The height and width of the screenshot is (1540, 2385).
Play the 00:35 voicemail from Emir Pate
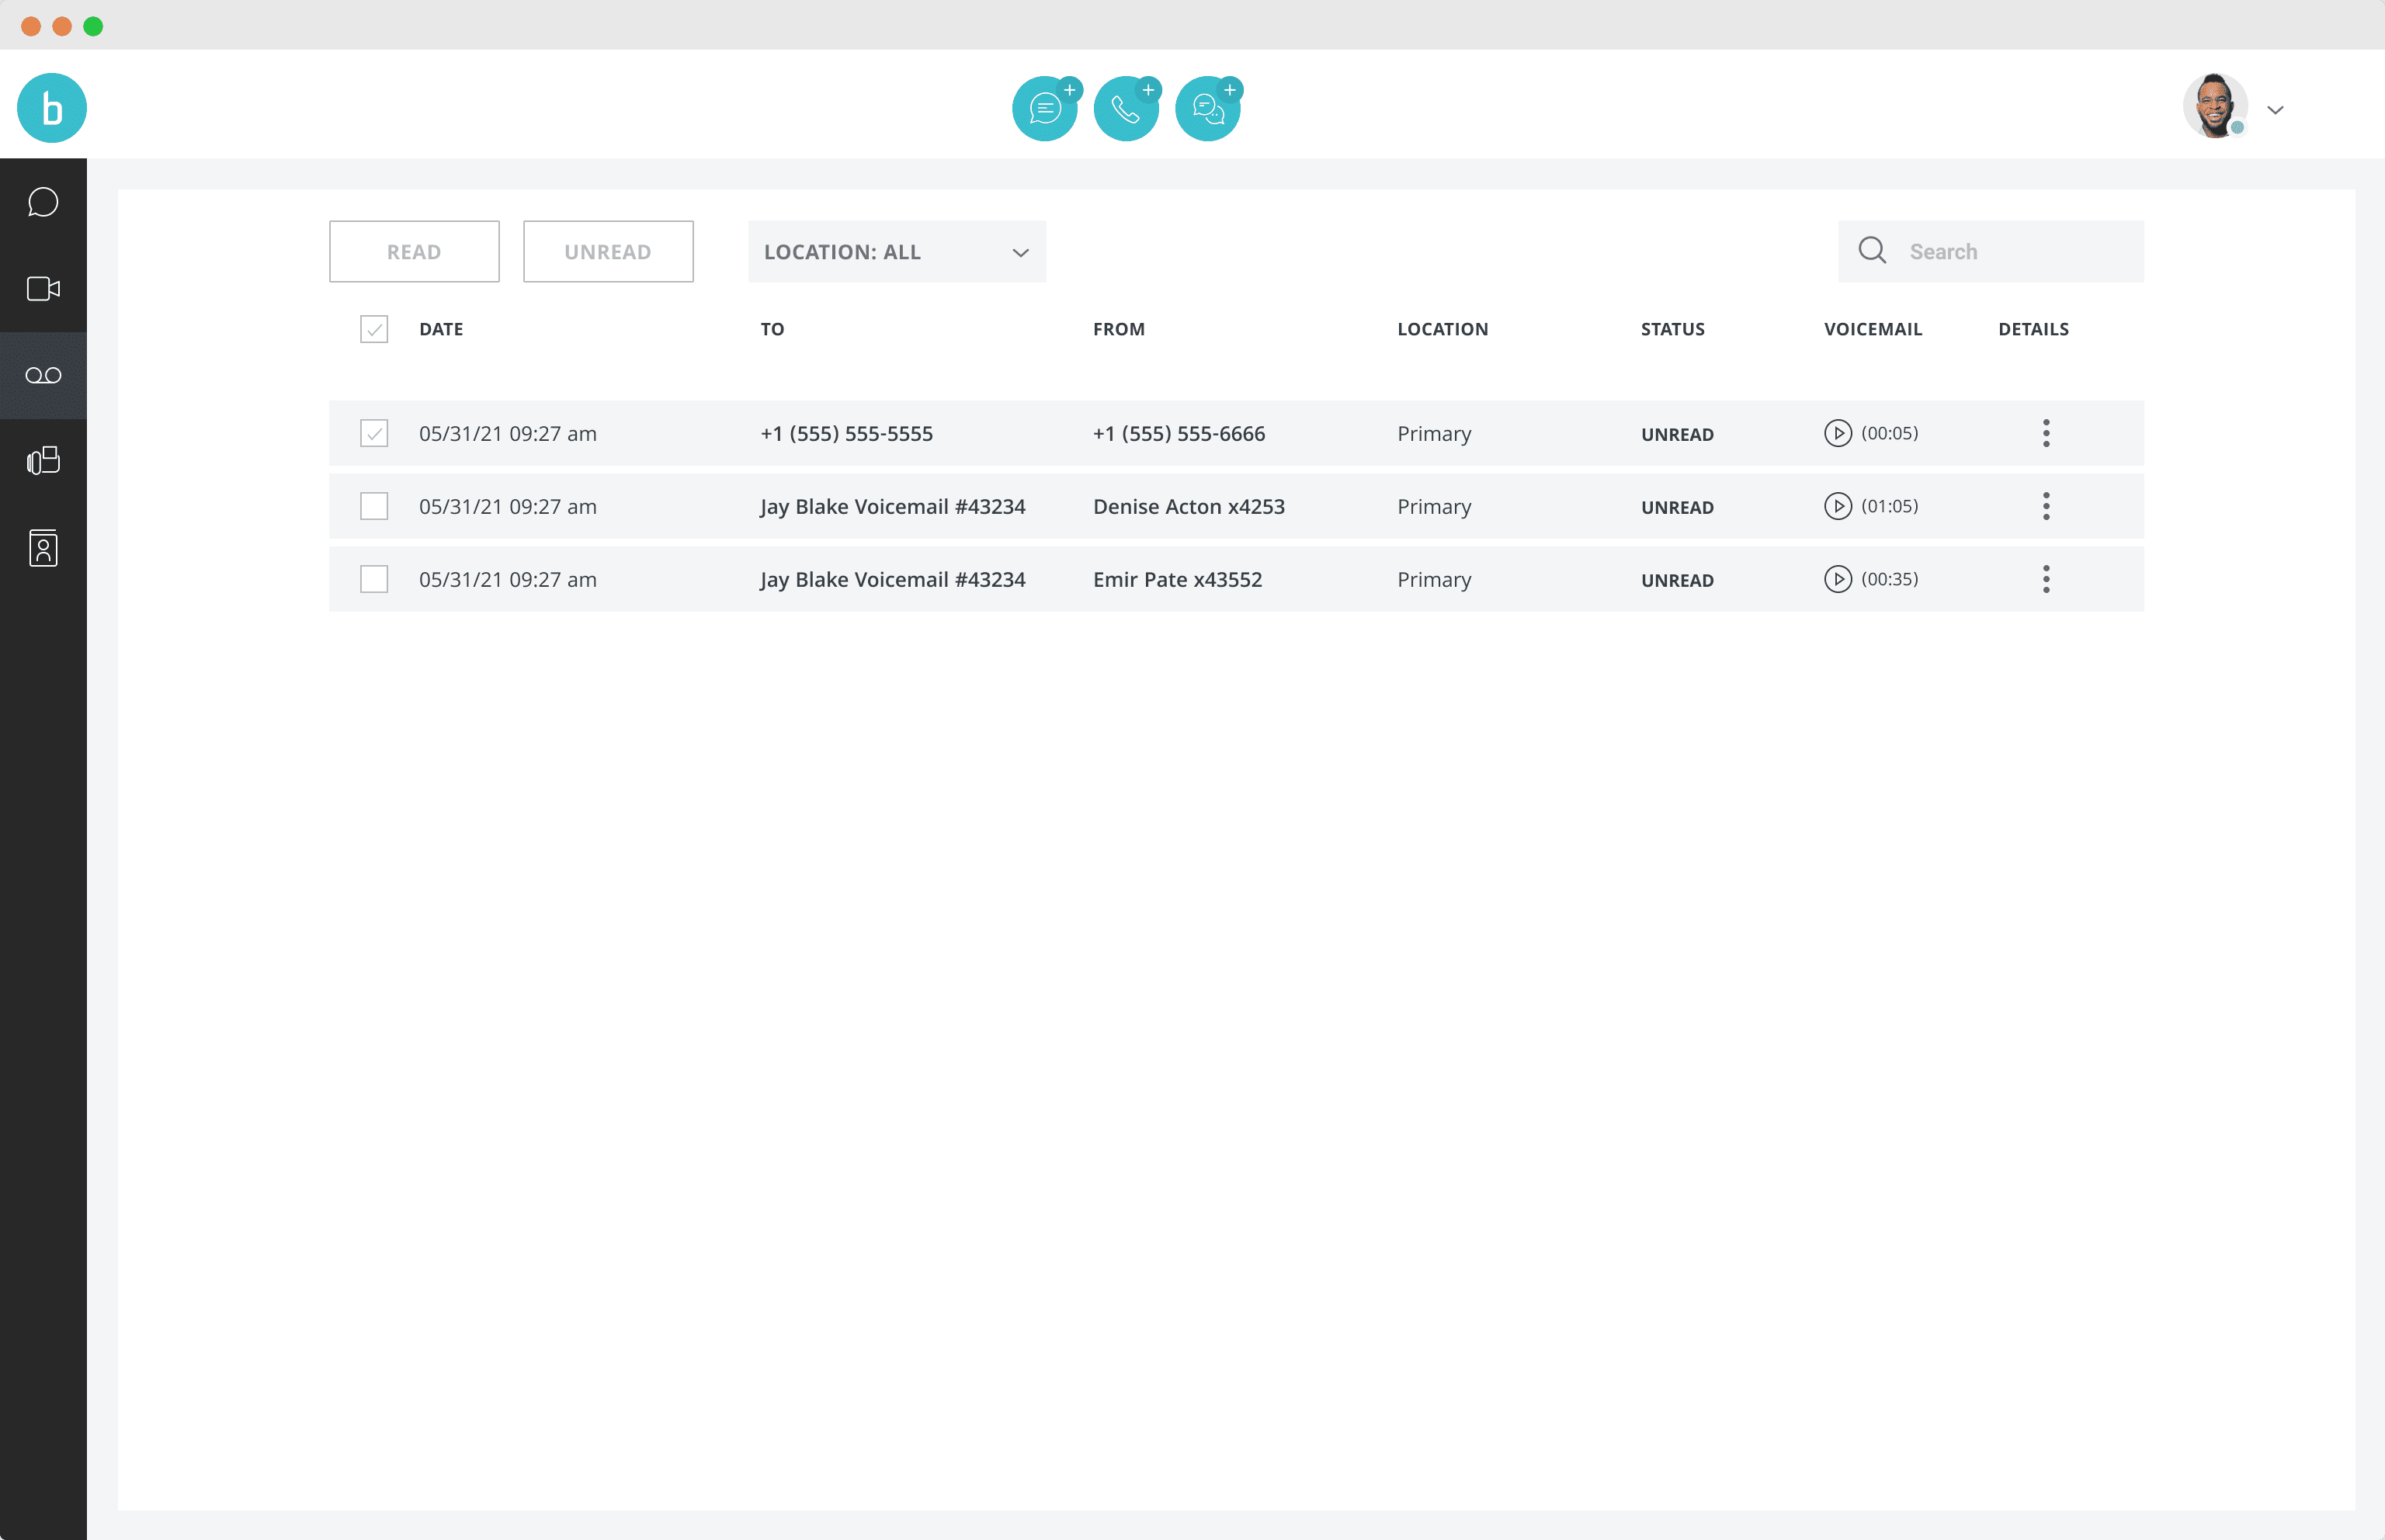1837,579
